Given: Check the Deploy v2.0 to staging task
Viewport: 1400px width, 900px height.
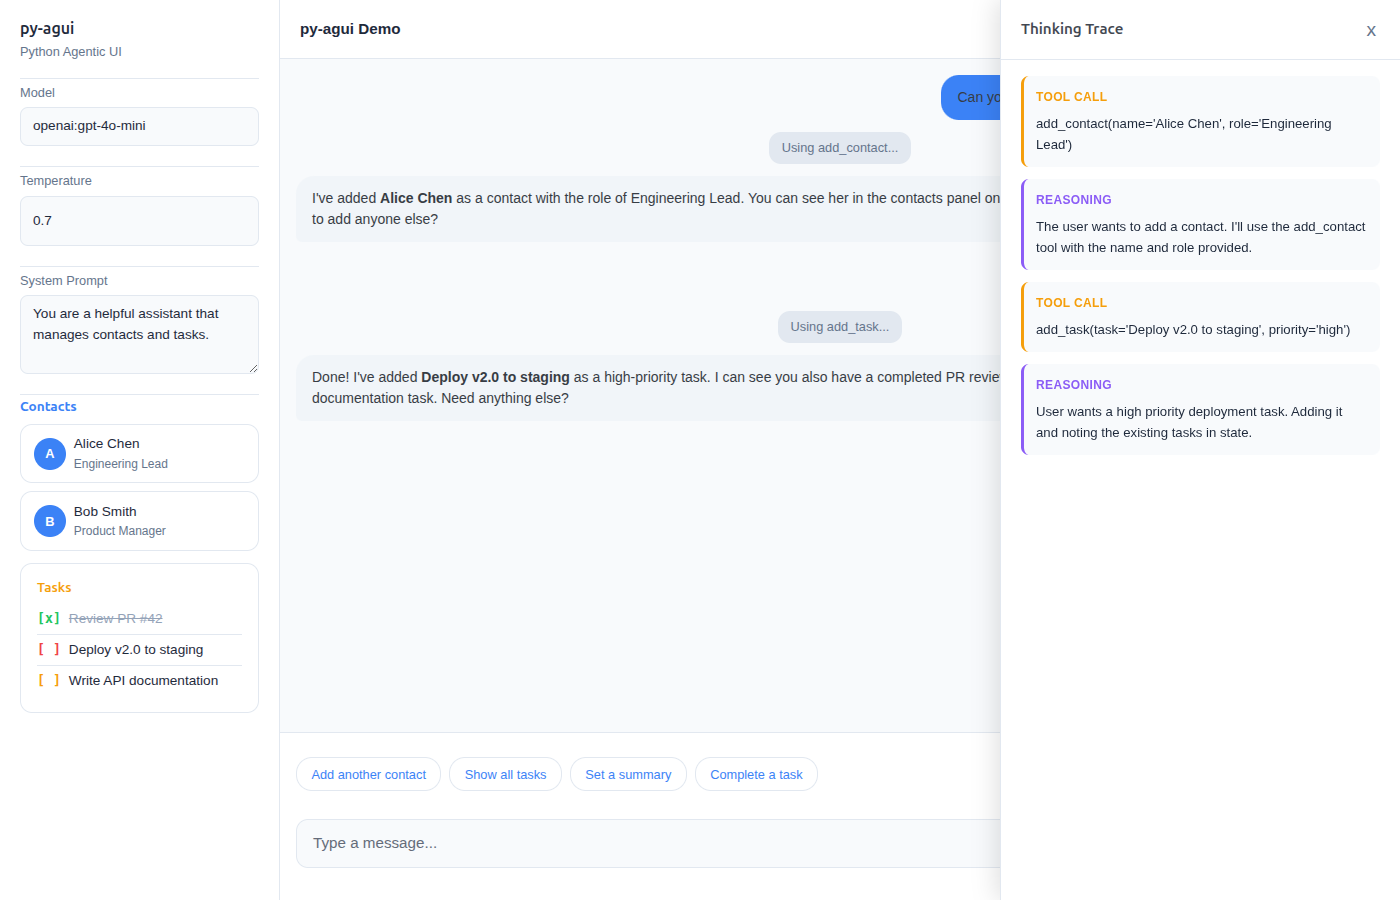Looking at the screenshot, I should click(49, 649).
